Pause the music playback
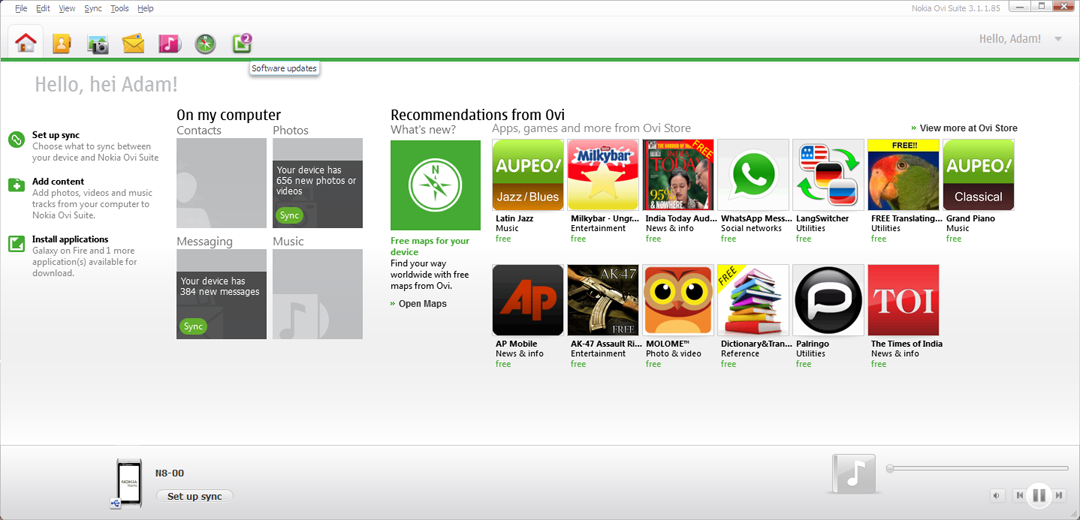1080x520 pixels. click(1039, 495)
